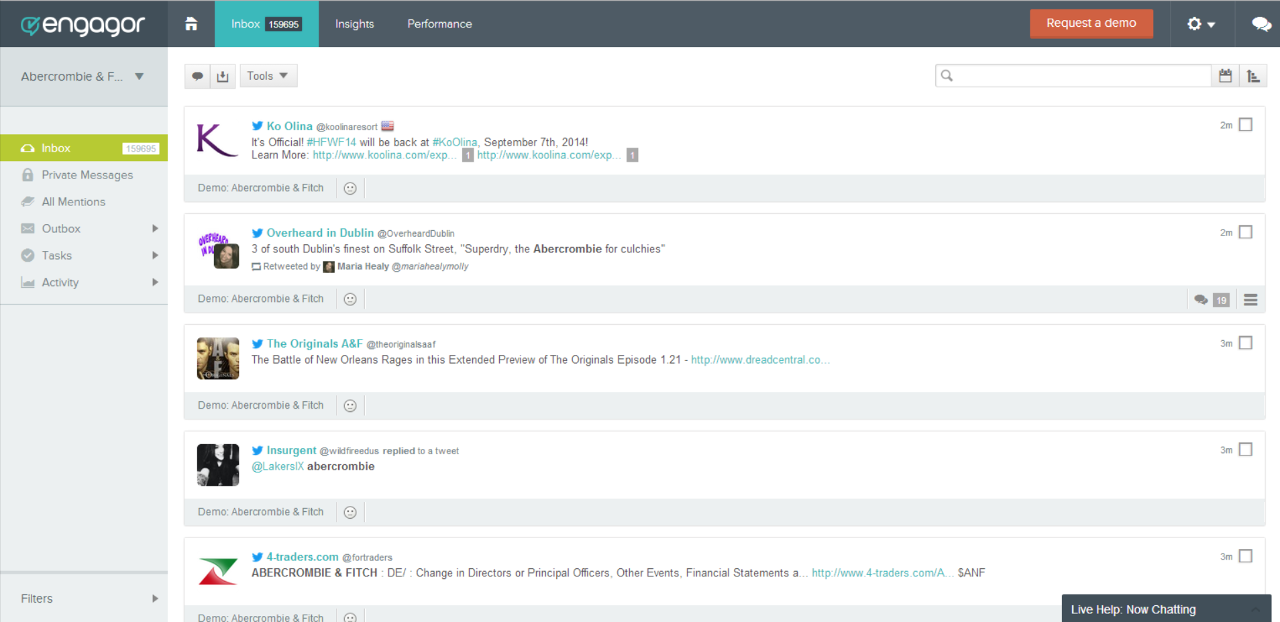Switch to the Insights tab
1280x622 pixels.
354,24
